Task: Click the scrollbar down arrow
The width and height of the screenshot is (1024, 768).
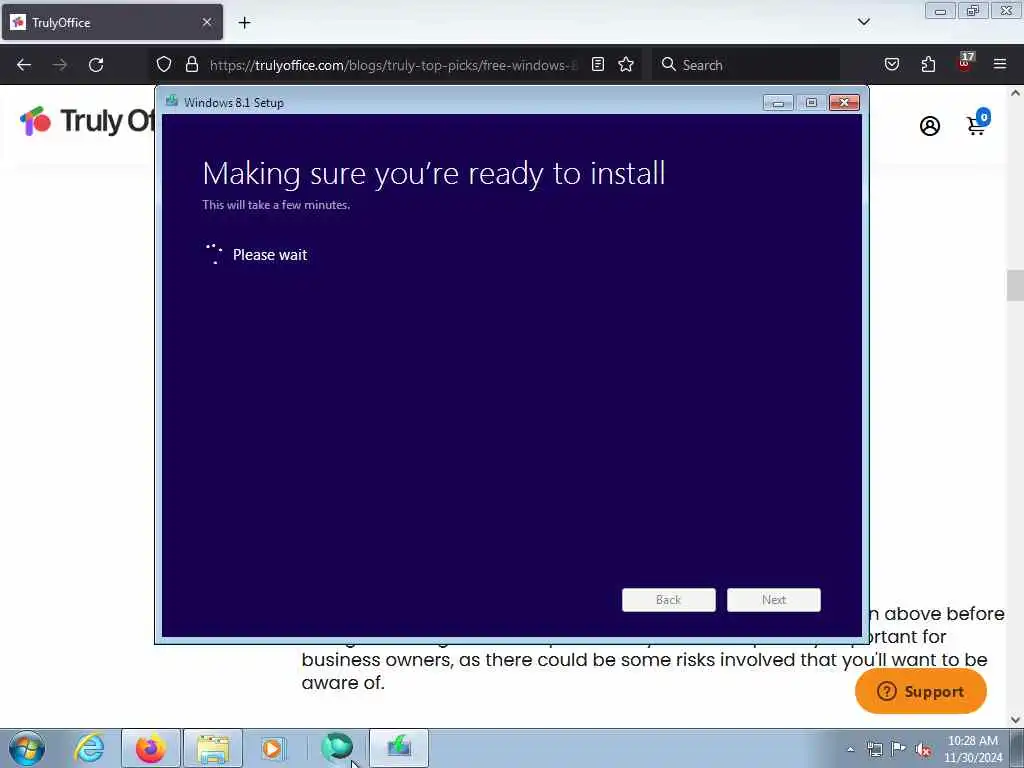Action: click(x=1015, y=720)
